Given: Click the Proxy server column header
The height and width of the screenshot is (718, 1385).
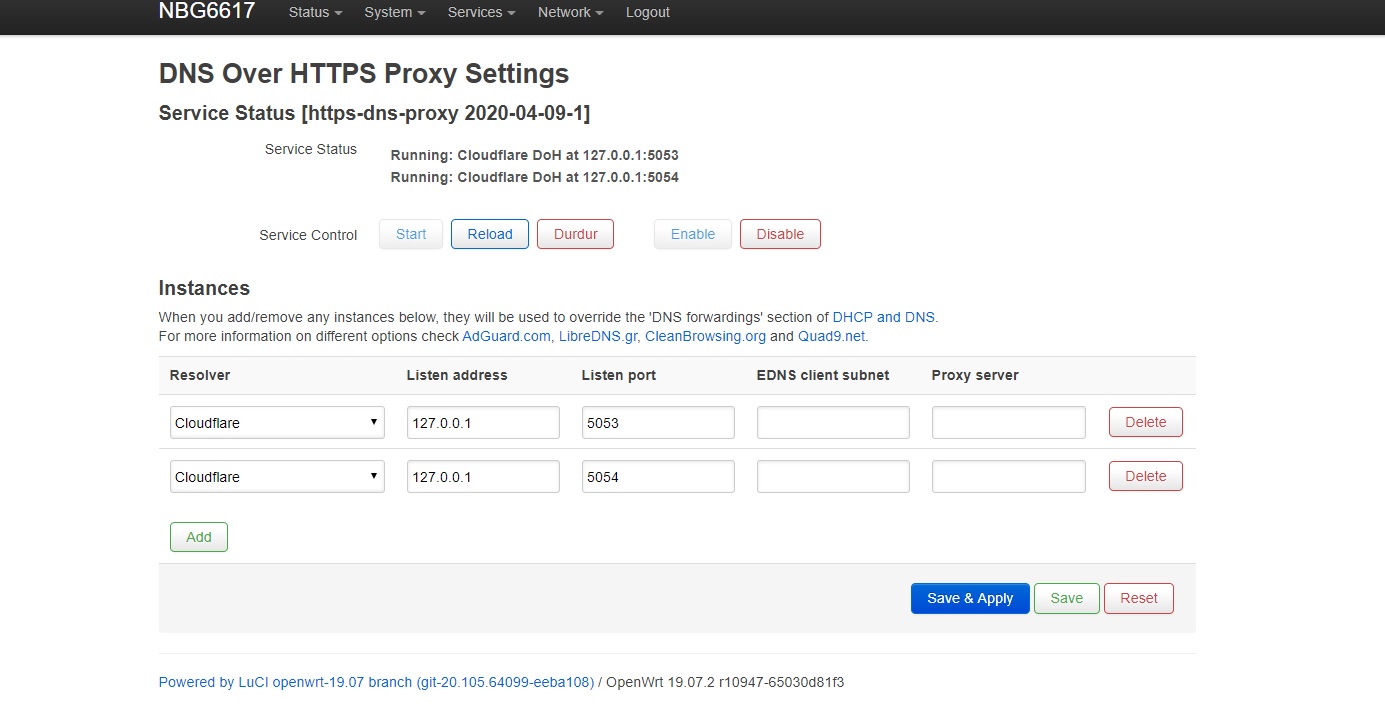Looking at the screenshot, I should coord(975,375).
